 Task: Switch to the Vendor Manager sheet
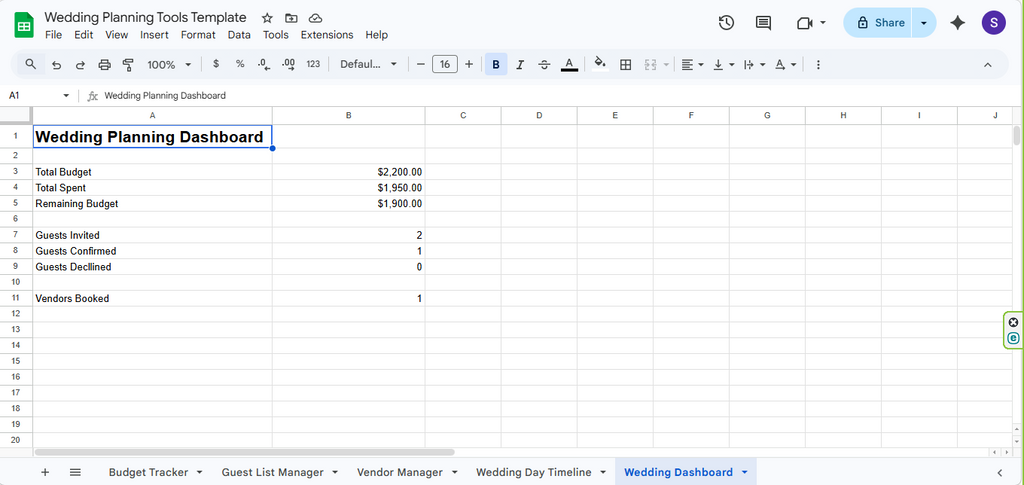click(x=400, y=472)
